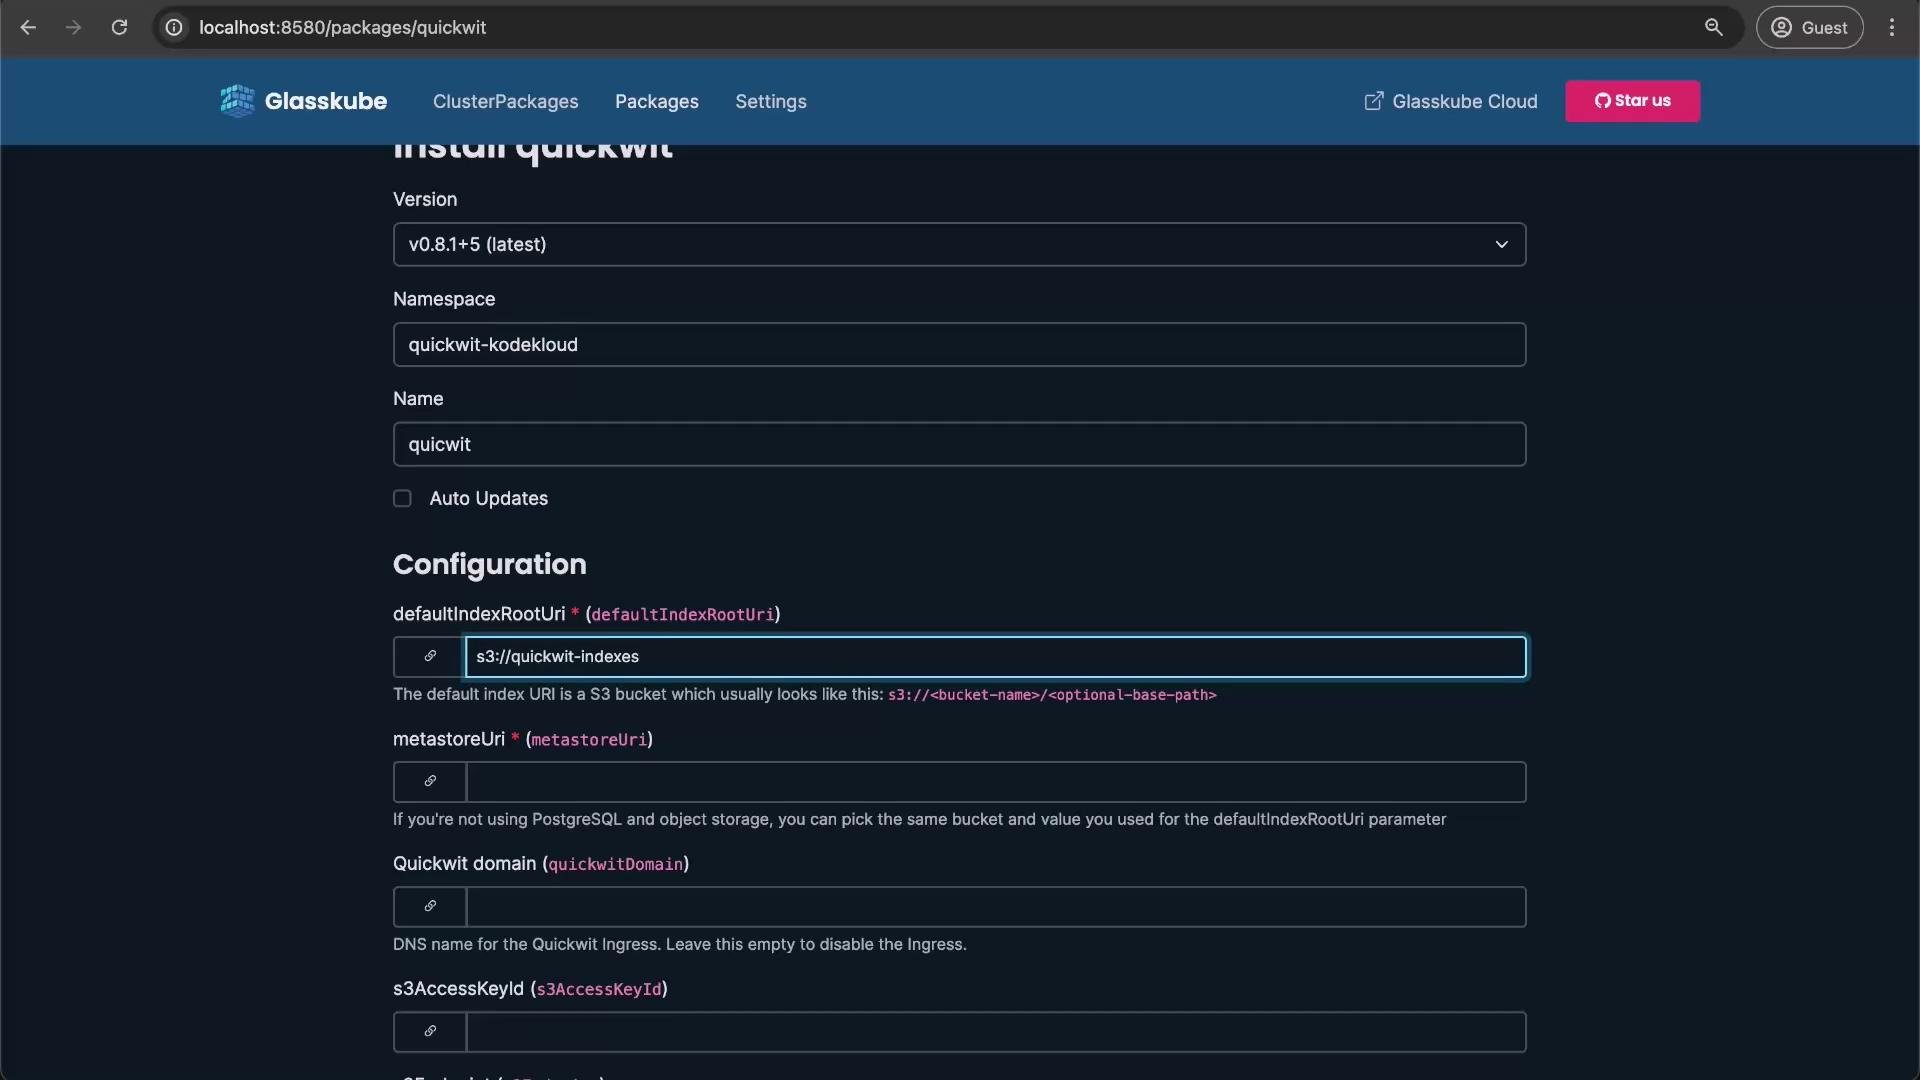This screenshot has width=1920, height=1080.
Task: Click the link icon beside metastoreUri field
Action: coord(430,781)
